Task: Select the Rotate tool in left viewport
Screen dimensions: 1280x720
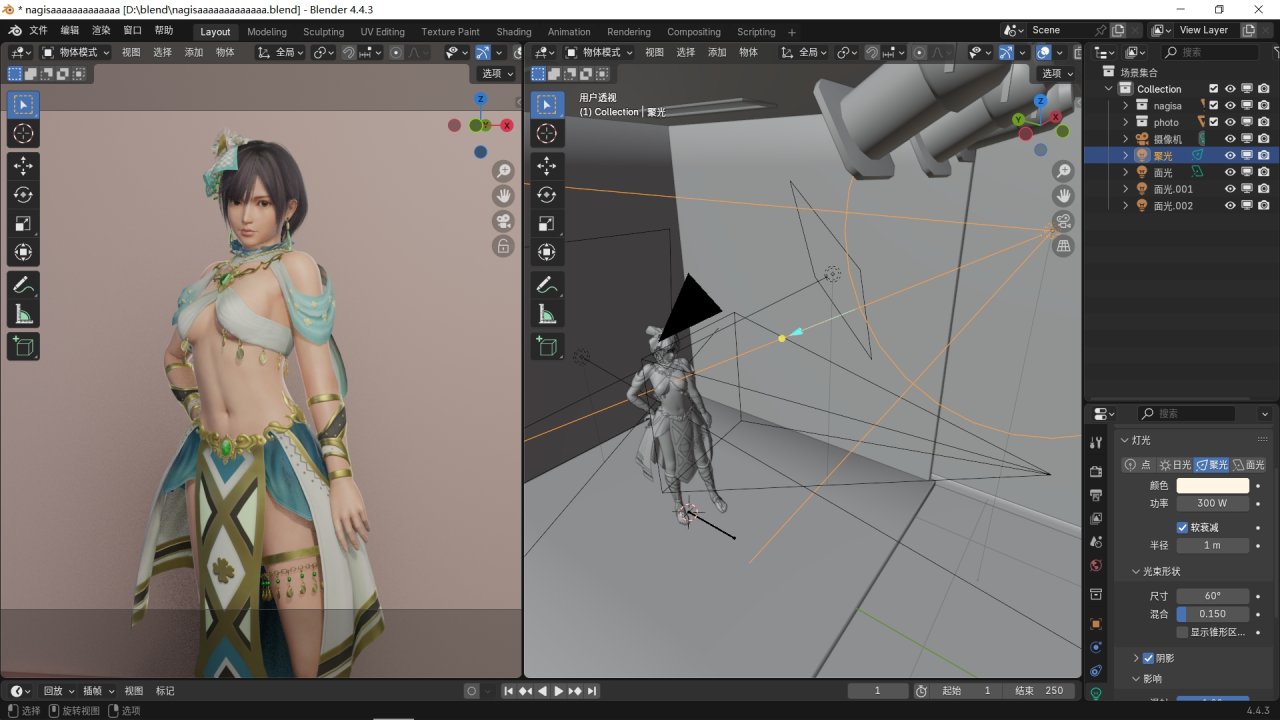Action: click(24, 195)
